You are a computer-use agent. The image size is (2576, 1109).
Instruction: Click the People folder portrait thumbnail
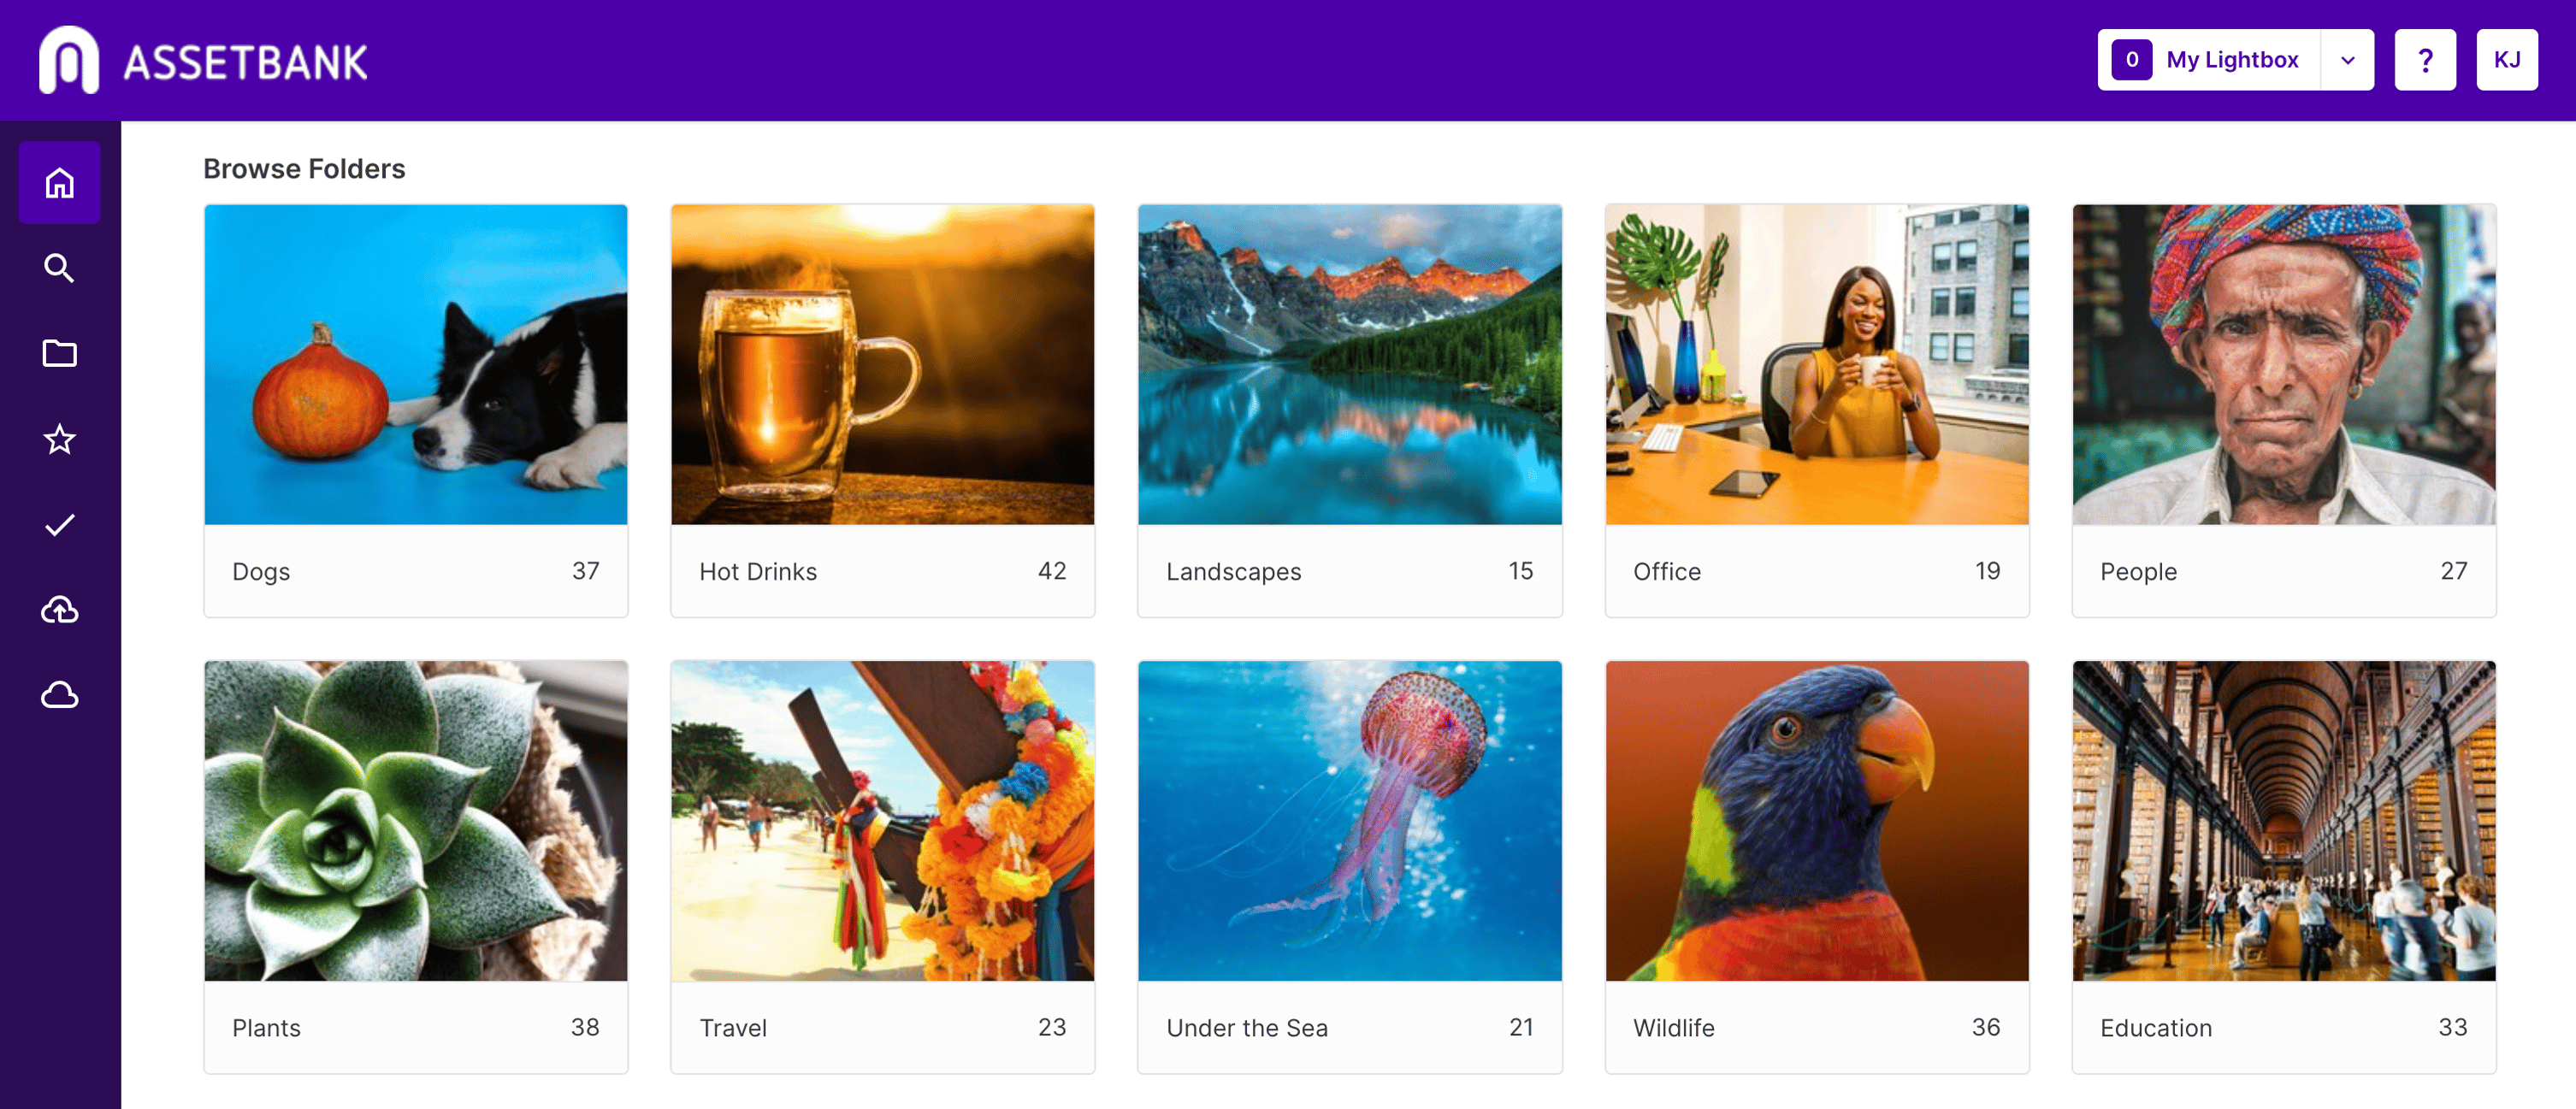click(2284, 365)
